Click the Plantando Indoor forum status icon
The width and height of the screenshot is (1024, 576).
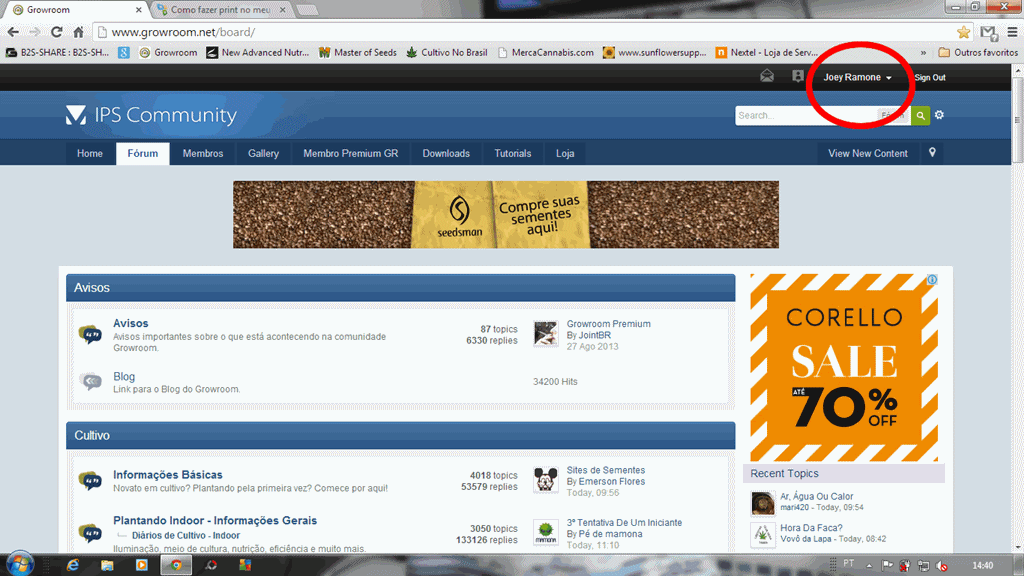(x=90, y=533)
